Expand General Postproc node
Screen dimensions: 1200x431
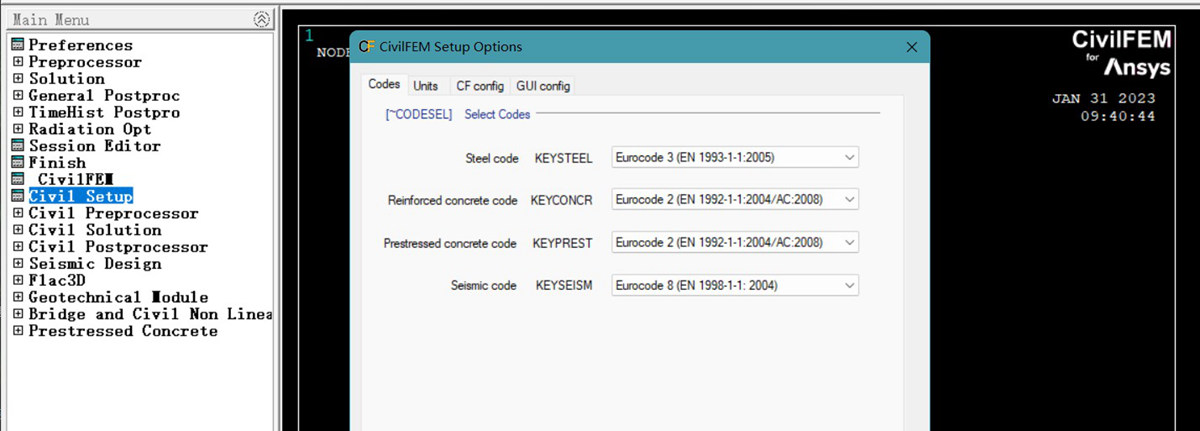coord(17,96)
